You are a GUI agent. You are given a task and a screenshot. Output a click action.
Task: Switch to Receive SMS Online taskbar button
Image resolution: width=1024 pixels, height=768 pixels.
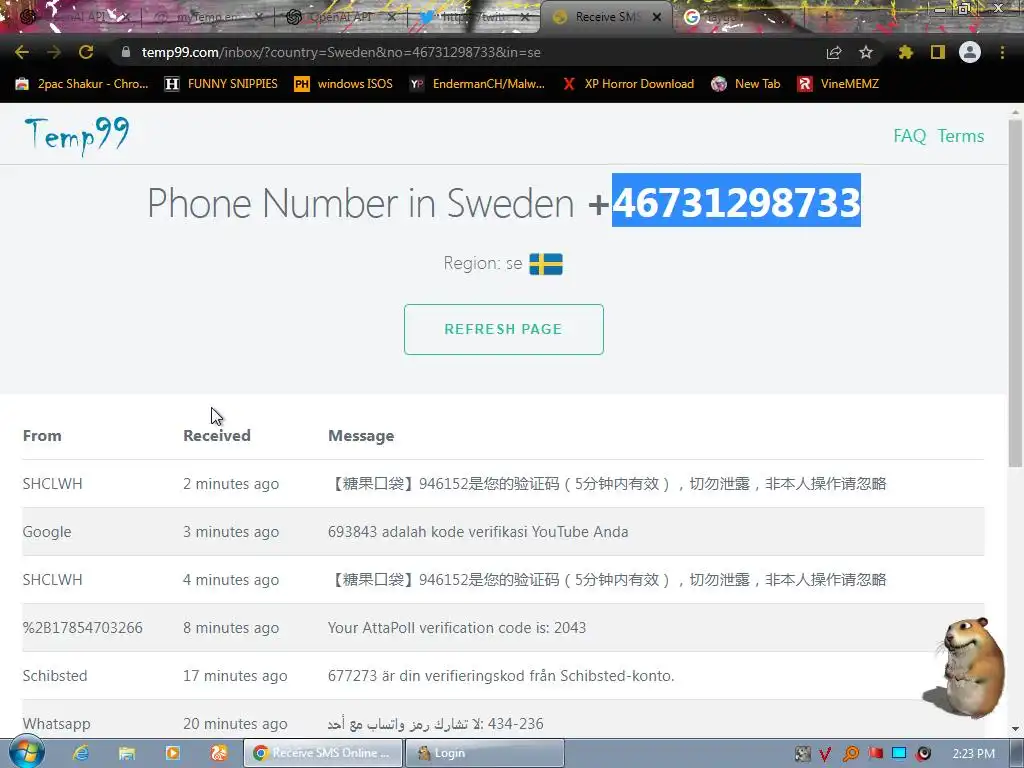click(323, 753)
